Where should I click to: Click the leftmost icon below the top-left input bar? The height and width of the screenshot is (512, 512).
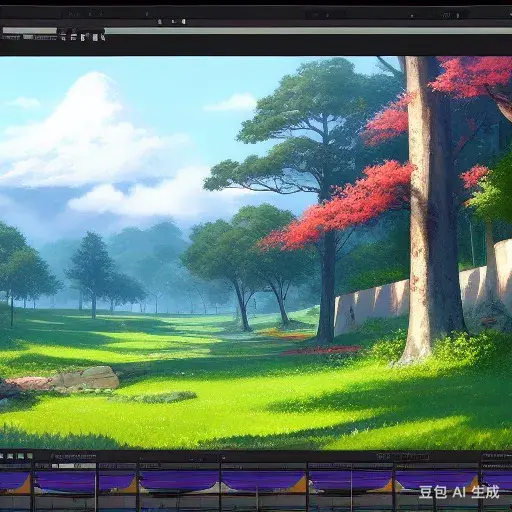[63, 37]
